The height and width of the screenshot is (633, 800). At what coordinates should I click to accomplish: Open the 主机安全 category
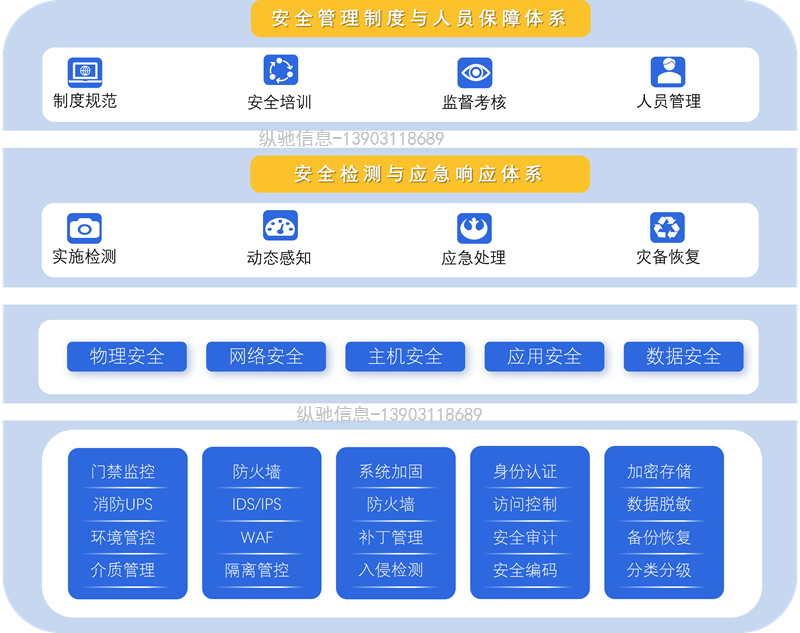405,356
